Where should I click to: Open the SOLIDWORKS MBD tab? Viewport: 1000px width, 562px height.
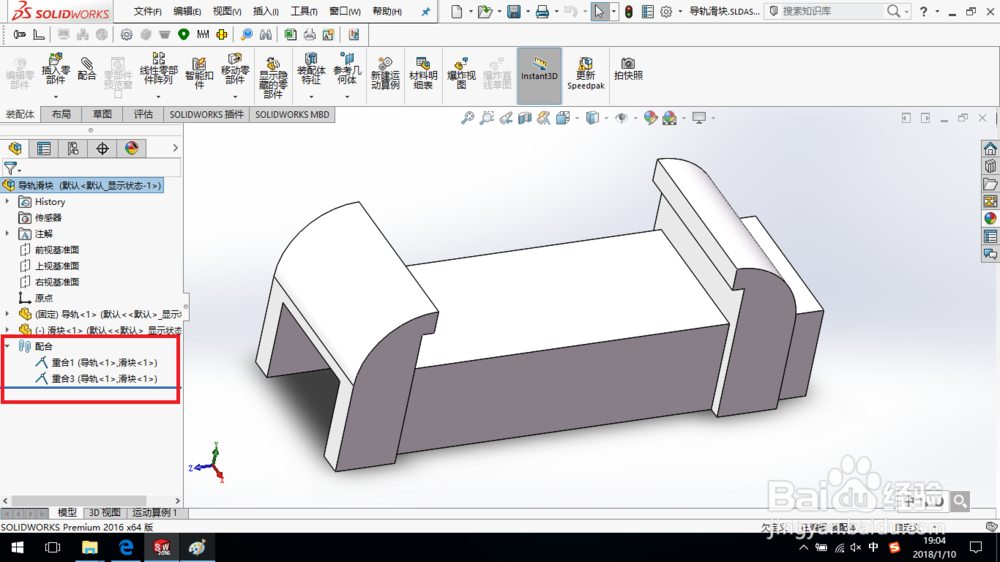pos(292,114)
